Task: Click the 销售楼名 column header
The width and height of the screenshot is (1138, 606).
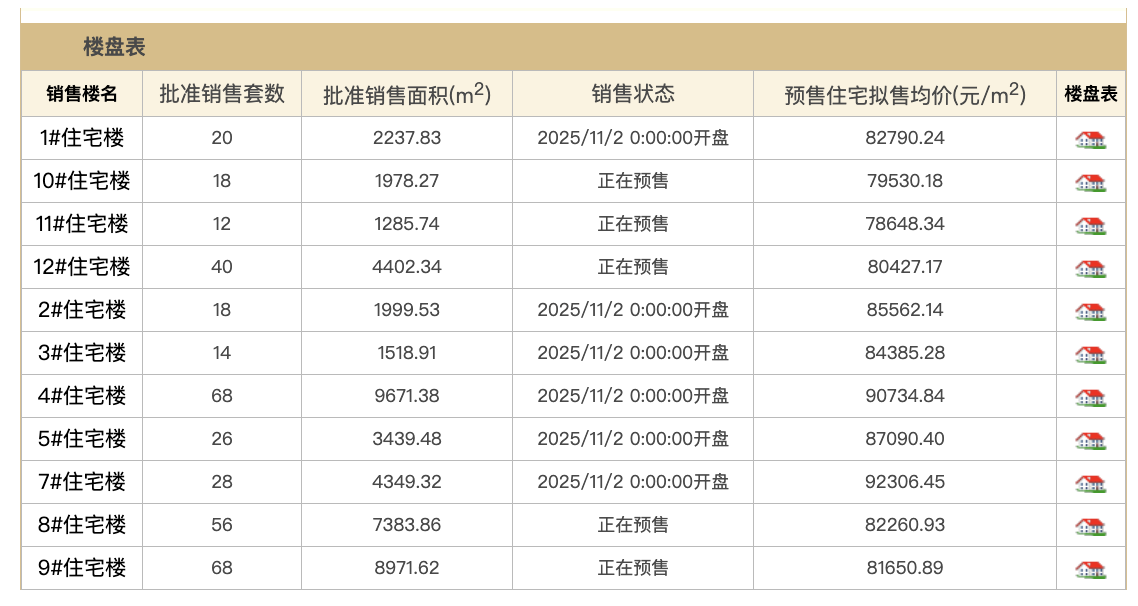Action: click(82, 94)
